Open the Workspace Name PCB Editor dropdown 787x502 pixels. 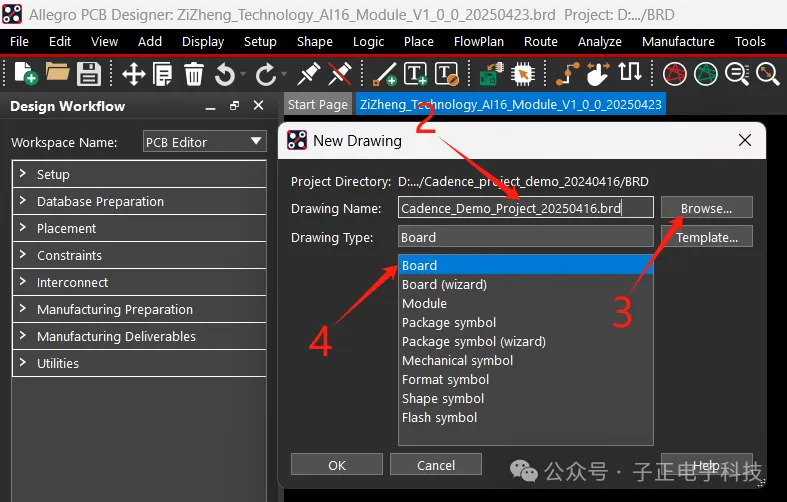[205, 143]
